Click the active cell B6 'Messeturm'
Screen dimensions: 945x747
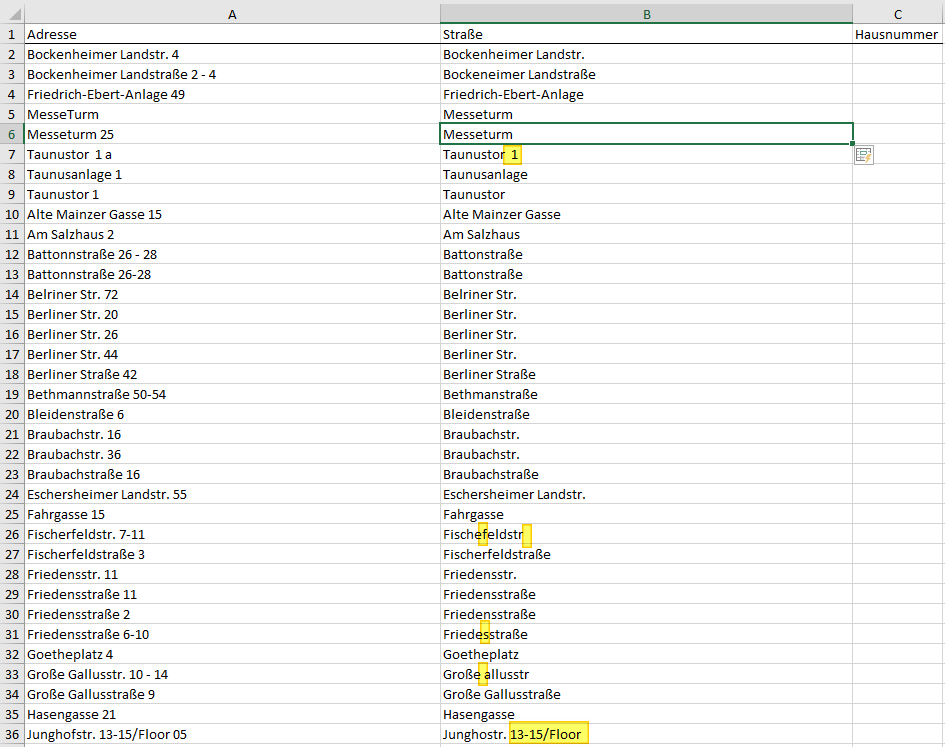point(646,134)
